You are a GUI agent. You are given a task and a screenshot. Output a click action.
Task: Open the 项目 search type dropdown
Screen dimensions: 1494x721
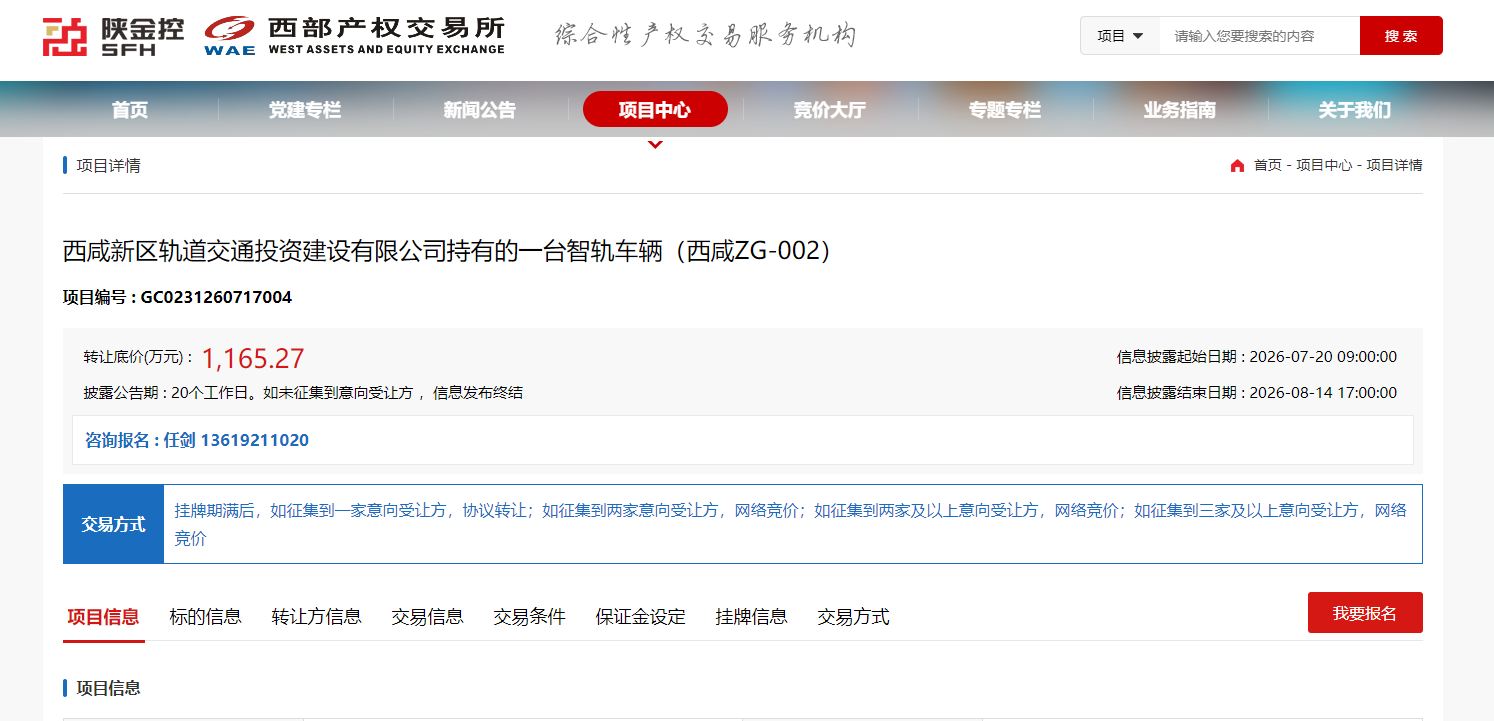[1120, 36]
